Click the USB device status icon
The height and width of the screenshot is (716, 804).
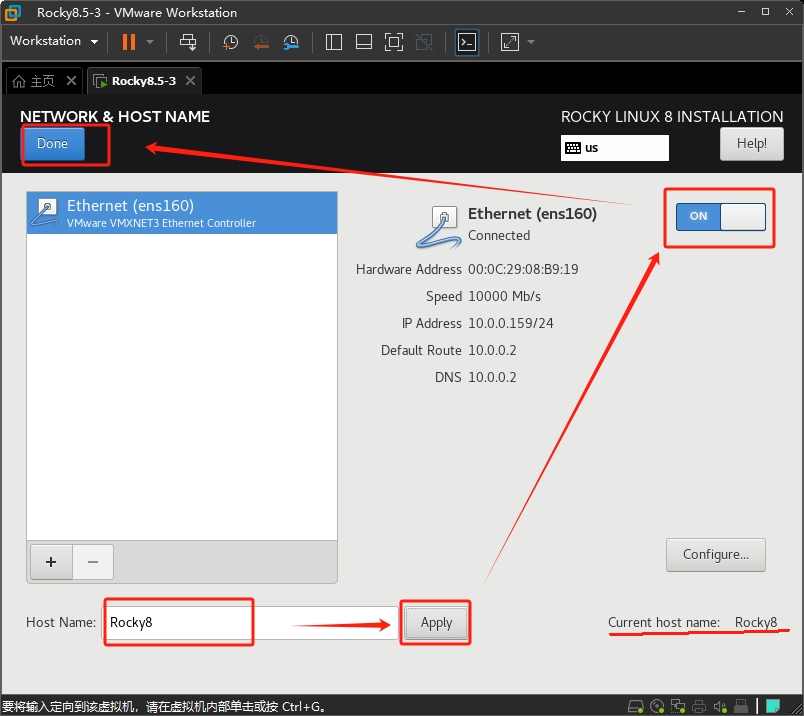click(741, 707)
